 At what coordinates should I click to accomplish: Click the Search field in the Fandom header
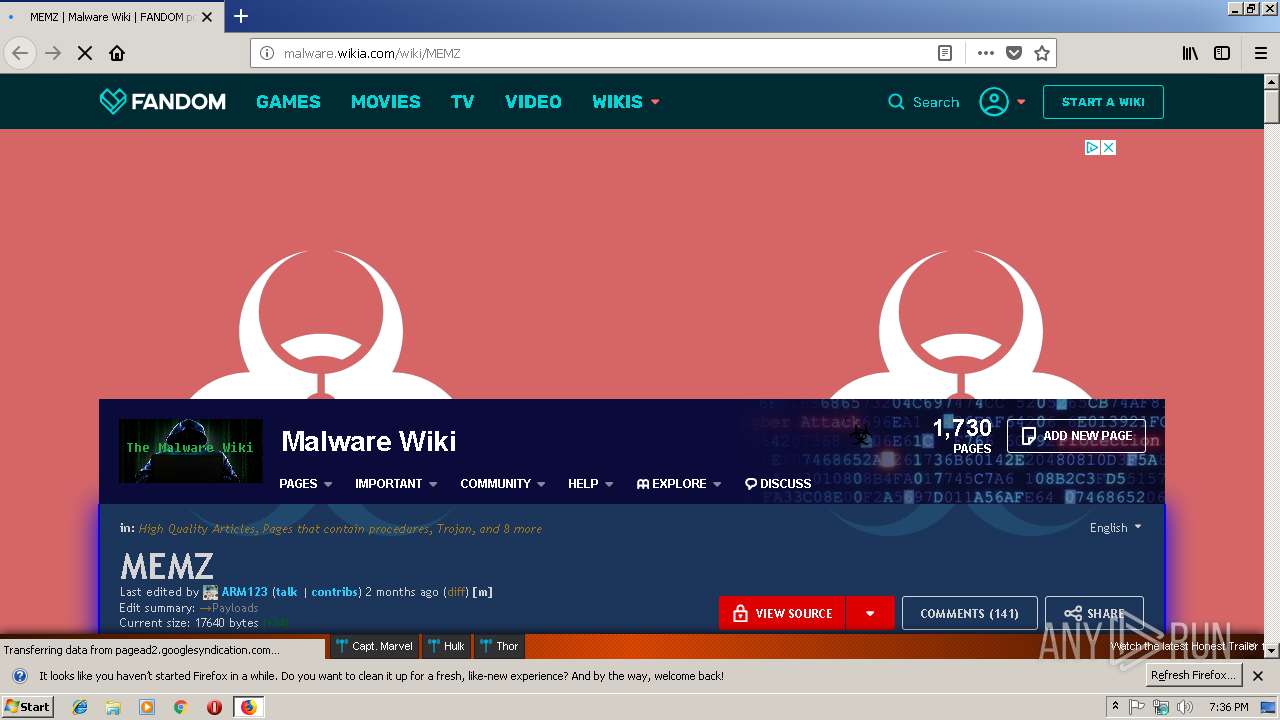924,102
